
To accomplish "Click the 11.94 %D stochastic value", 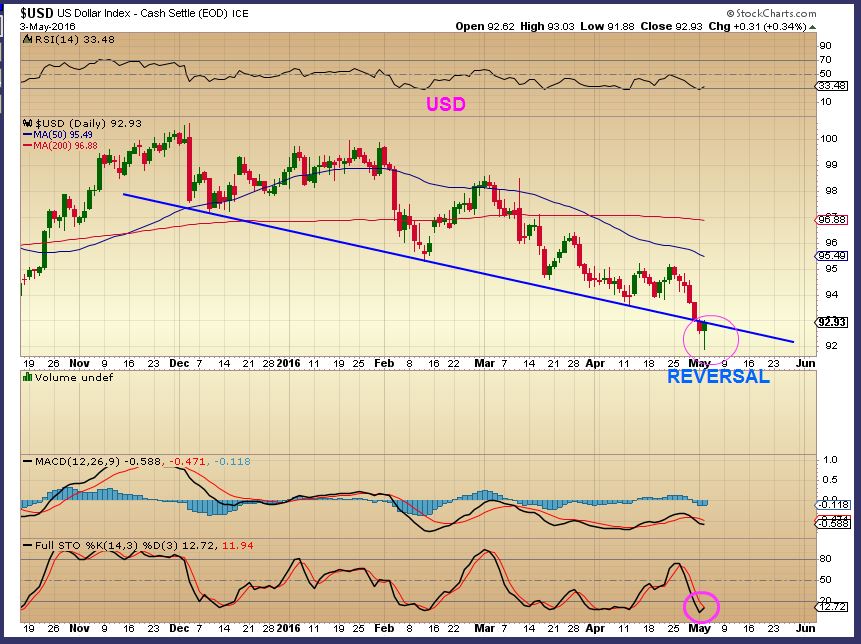I will pyautogui.click(x=238, y=546).
